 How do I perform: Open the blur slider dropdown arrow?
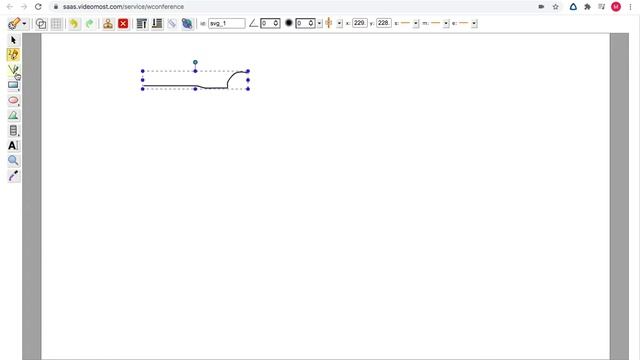point(320,23)
